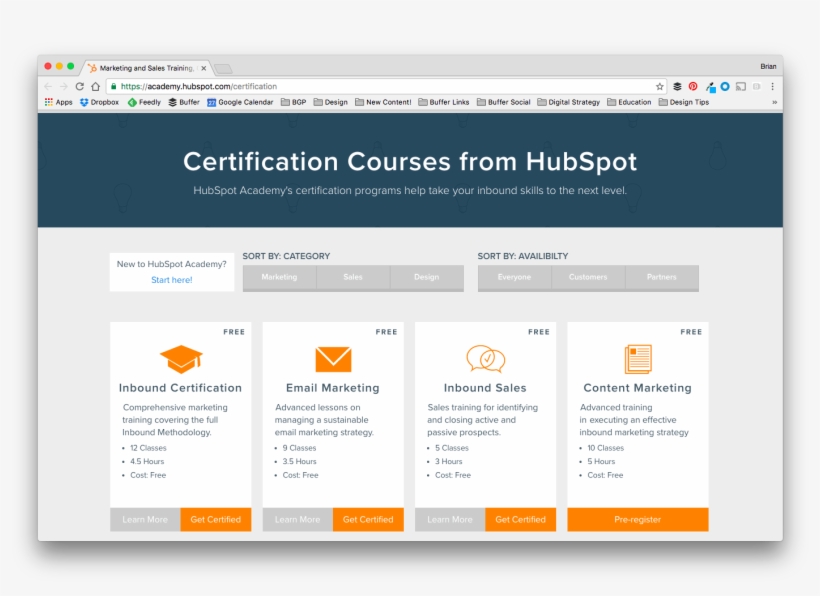Screen dimensions: 820x596
Task: Get Certified in Inbound Sales
Action: pos(520,520)
